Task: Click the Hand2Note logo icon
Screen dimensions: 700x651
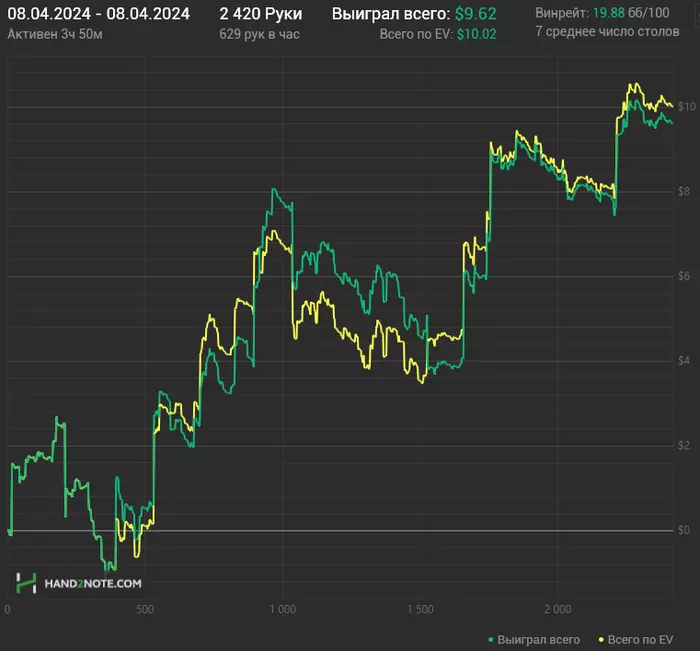Action: [x=26, y=583]
